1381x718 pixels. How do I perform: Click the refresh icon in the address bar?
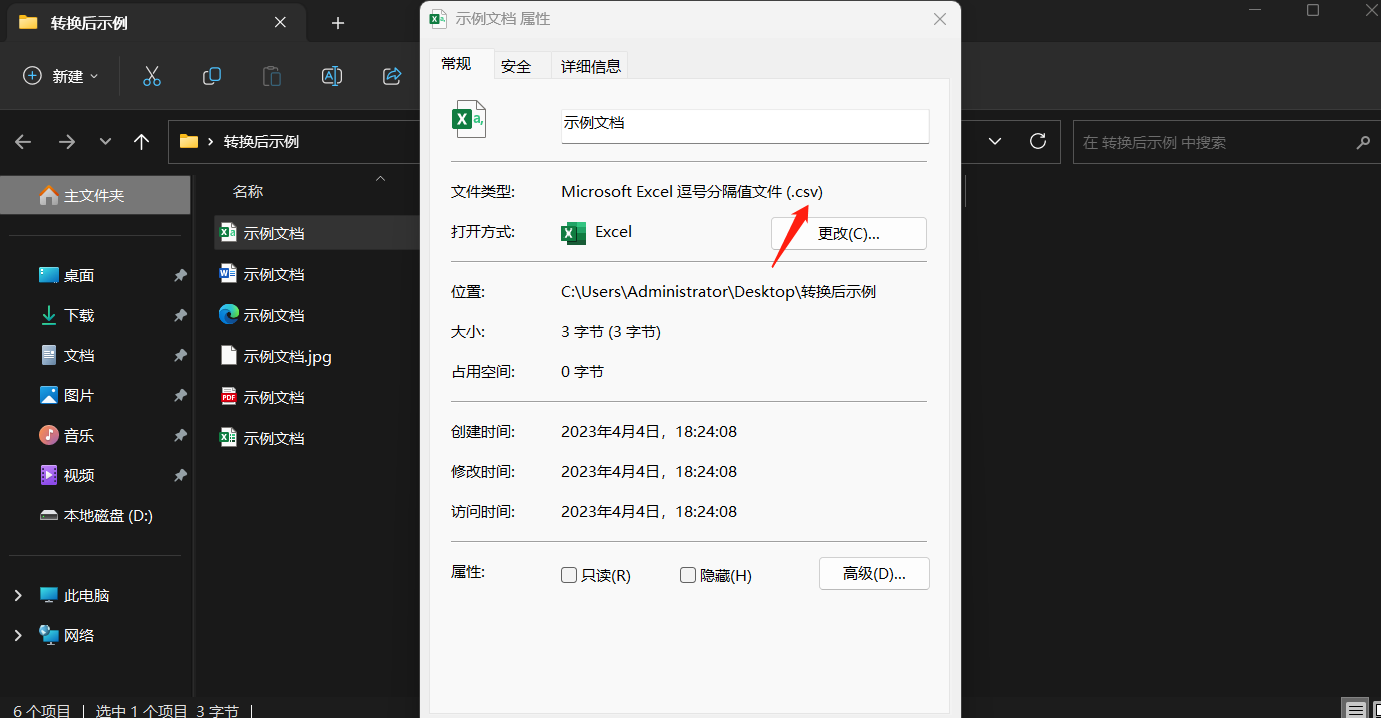click(1036, 141)
